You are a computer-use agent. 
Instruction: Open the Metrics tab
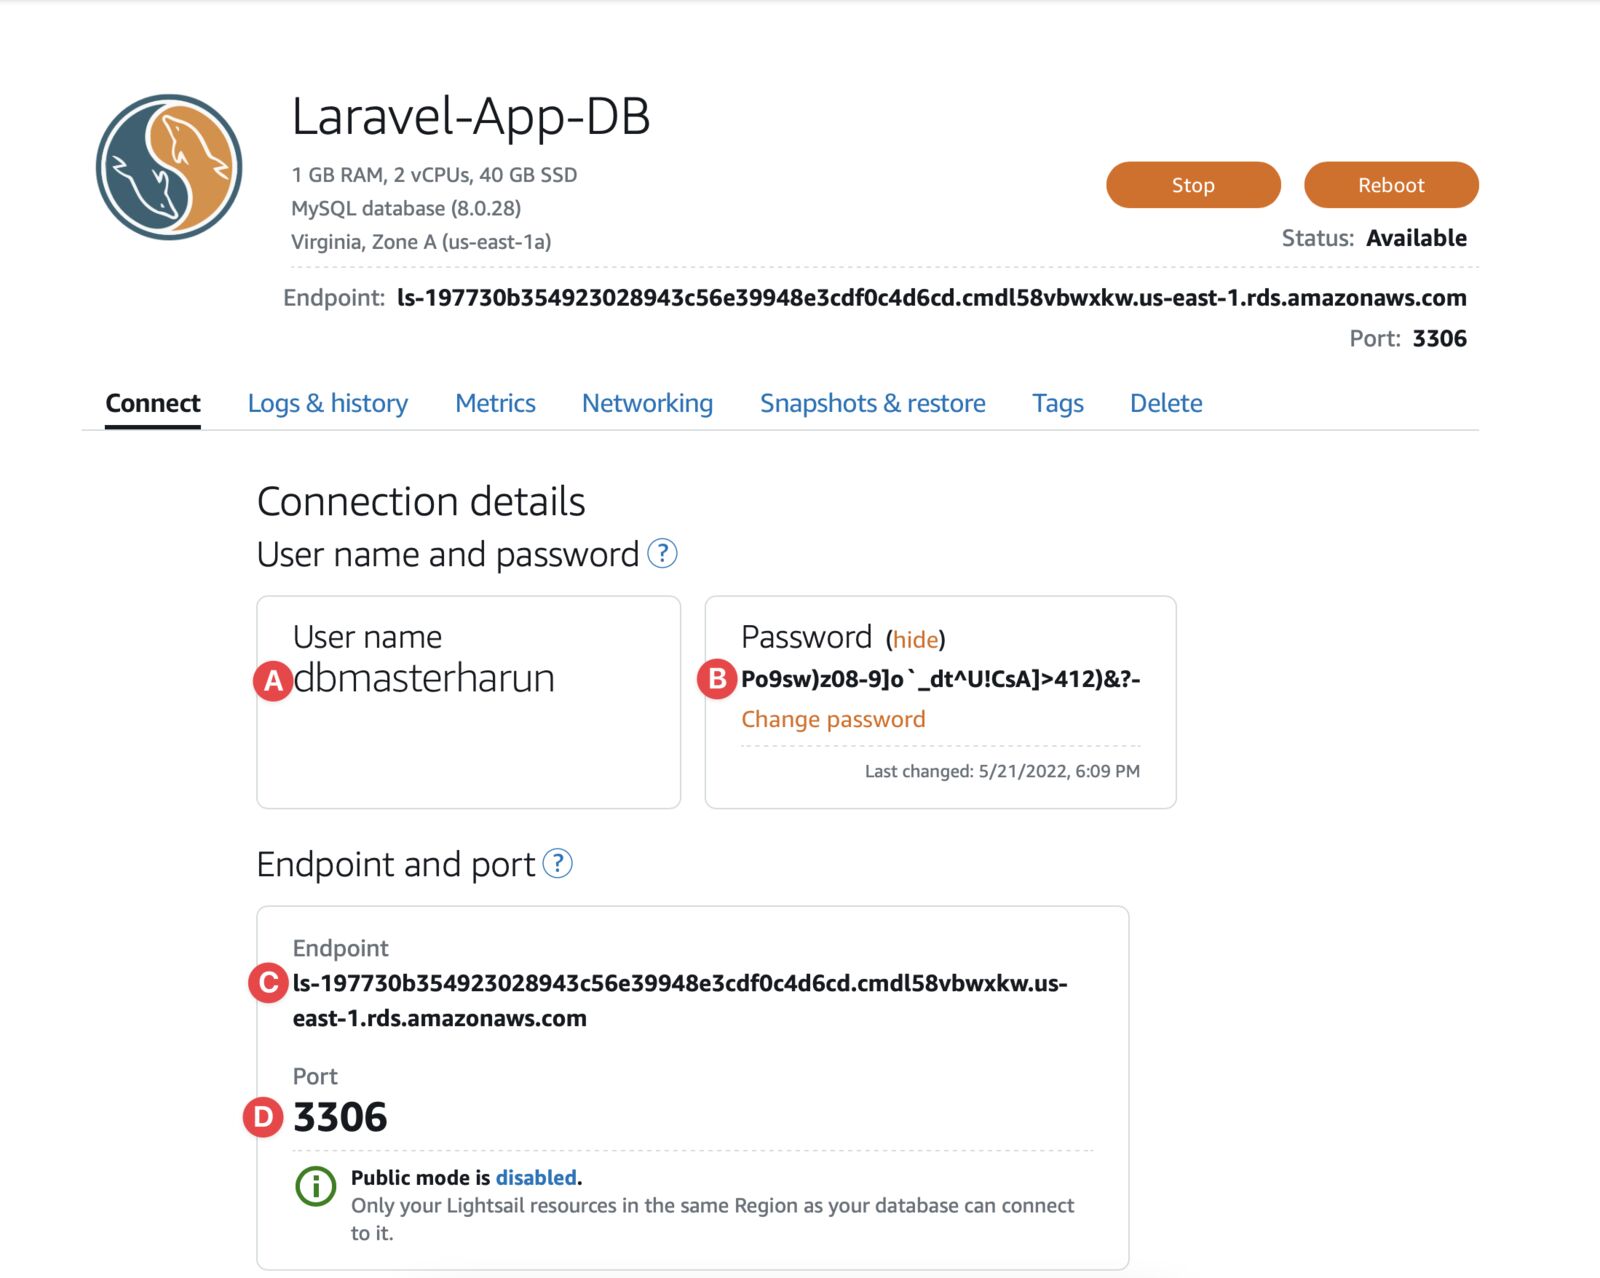[495, 403]
